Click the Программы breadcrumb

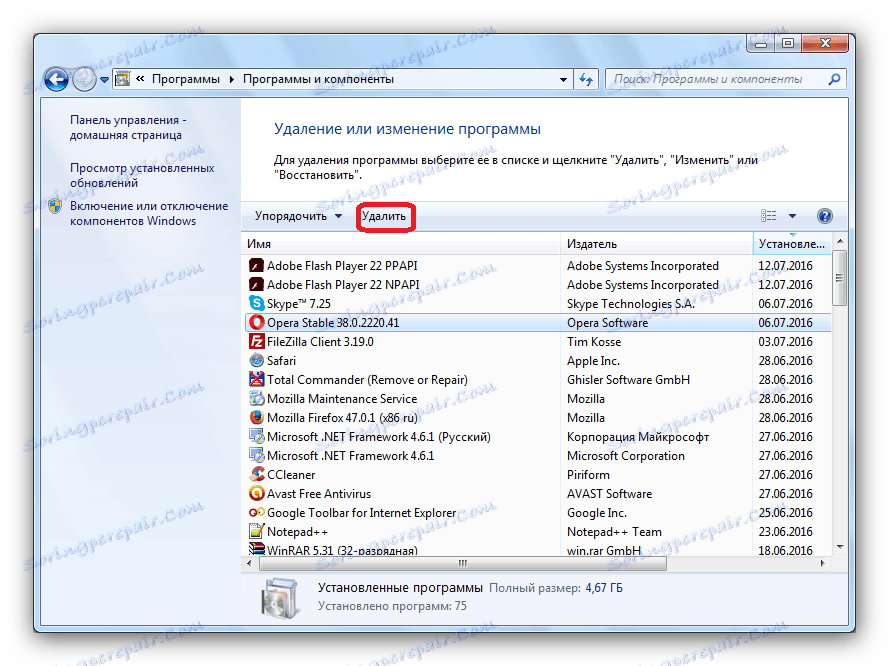click(185, 79)
